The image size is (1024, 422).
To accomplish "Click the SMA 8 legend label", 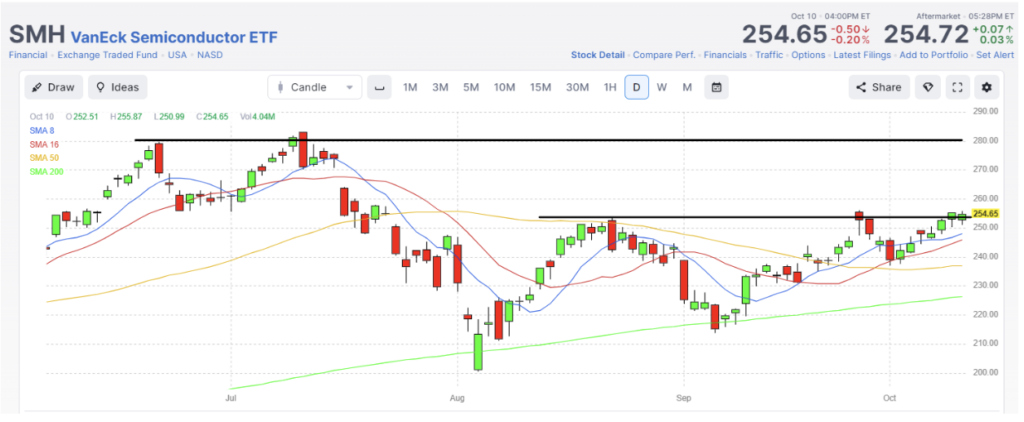I will click(x=42, y=131).
